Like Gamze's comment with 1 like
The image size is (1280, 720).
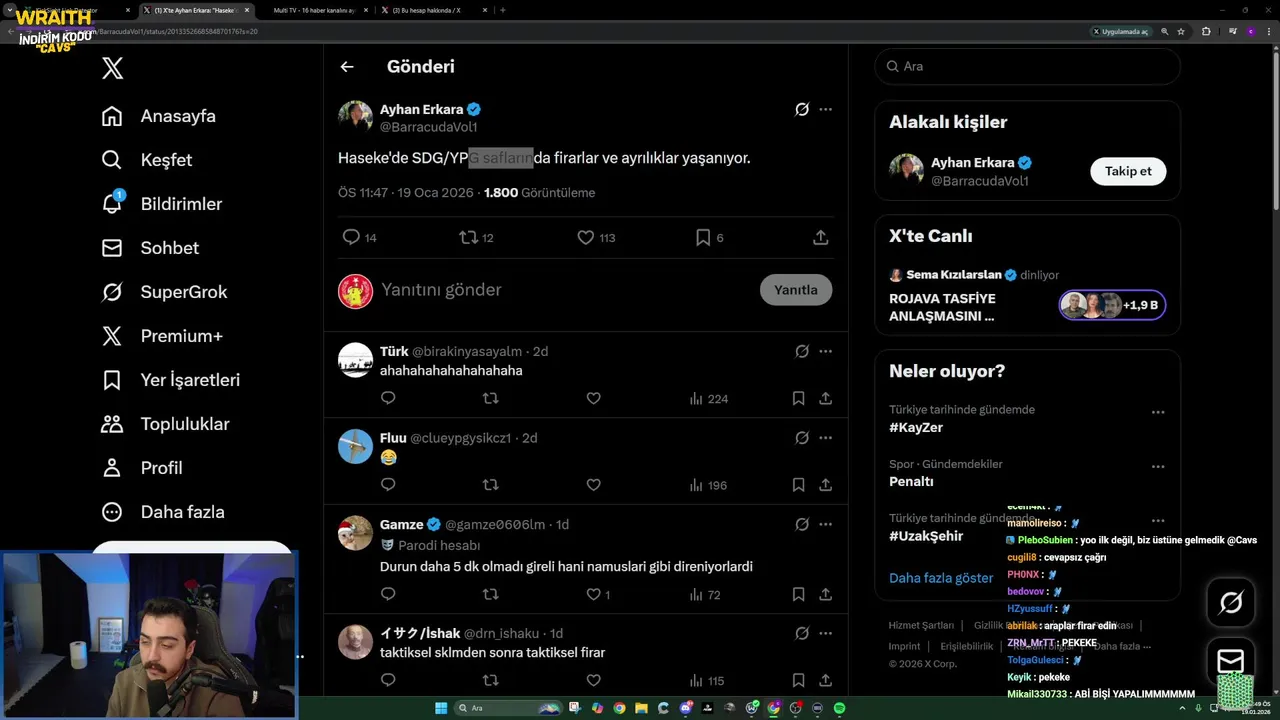598,594
